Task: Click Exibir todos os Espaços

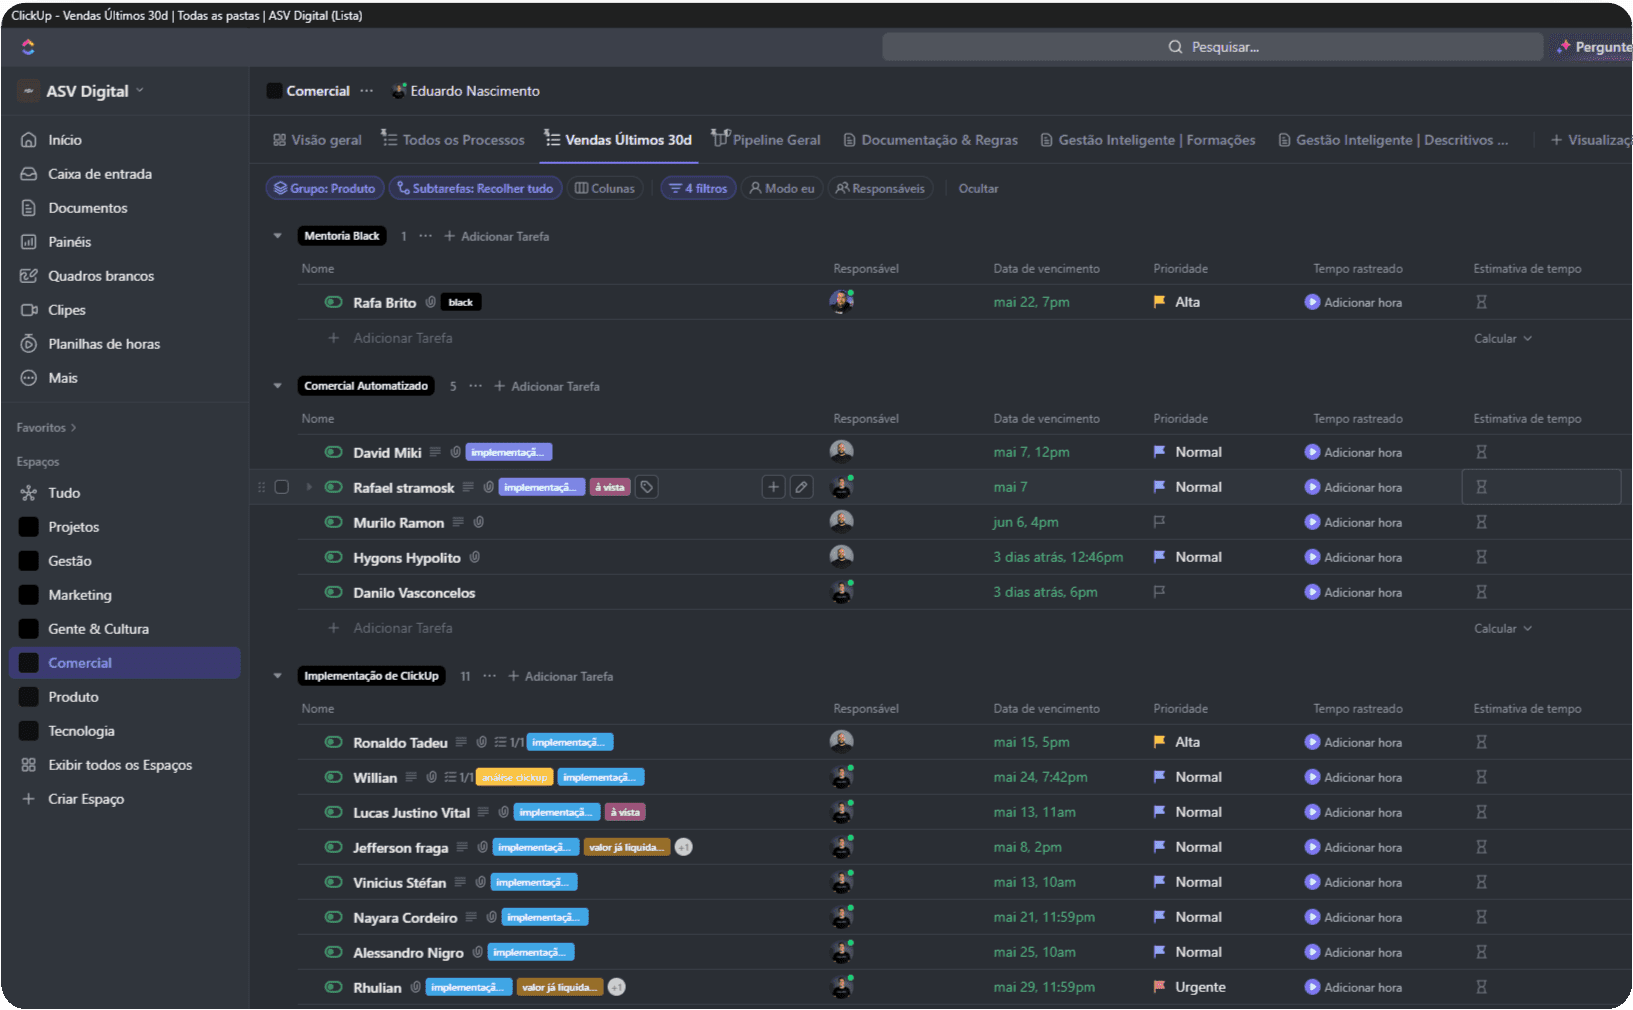Action: pos(120,765)
